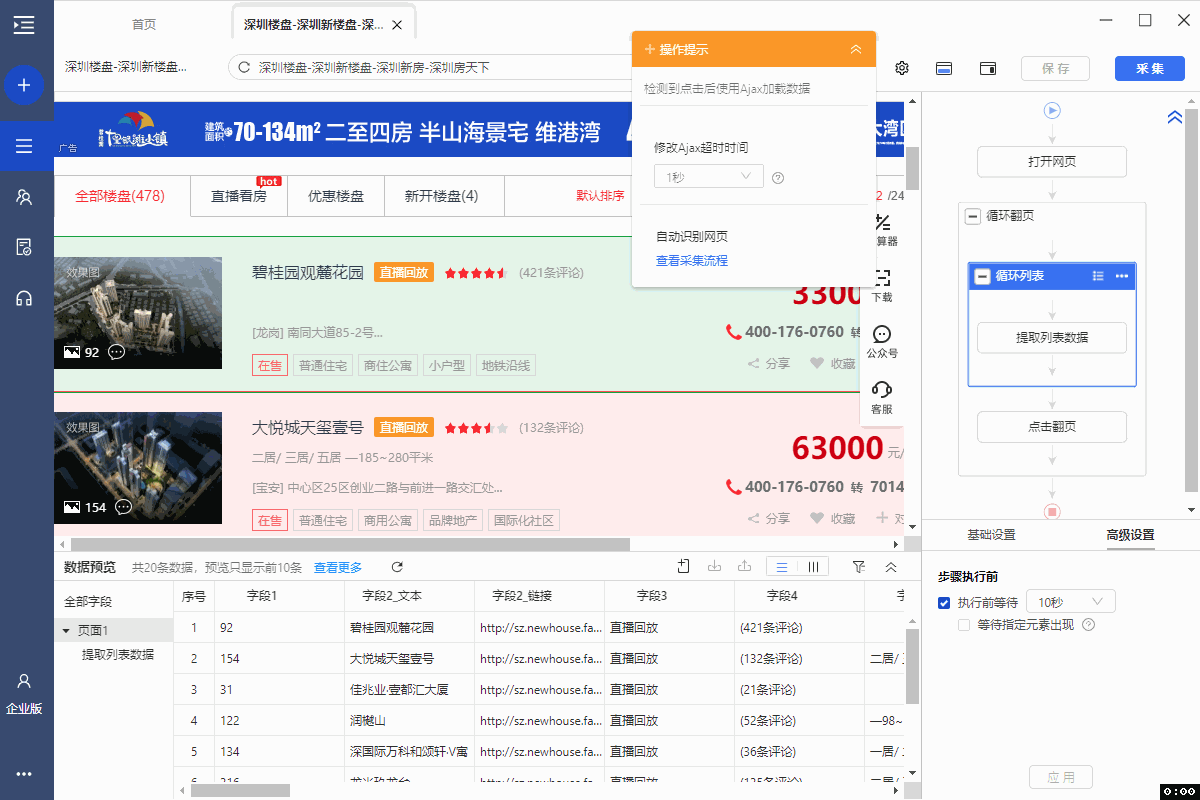Open list settings icon on 循环列表 step

click(x=1098, y=276)
